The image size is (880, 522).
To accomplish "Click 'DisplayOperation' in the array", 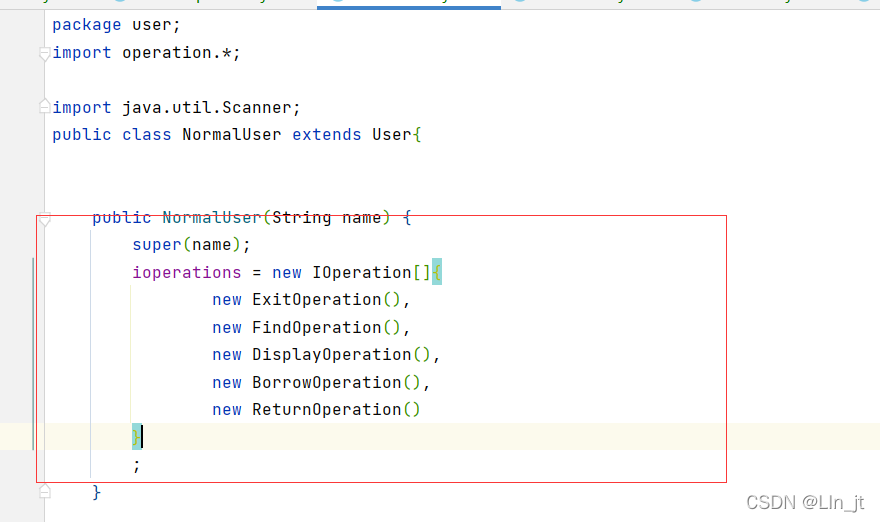I will click(x=332, y=355).
